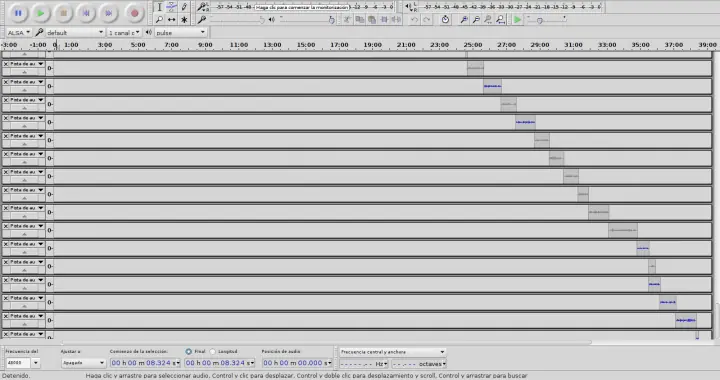Click the Copy icon in edit toolbar
Screen dimensions: 720x380
(x=360, y=19)
